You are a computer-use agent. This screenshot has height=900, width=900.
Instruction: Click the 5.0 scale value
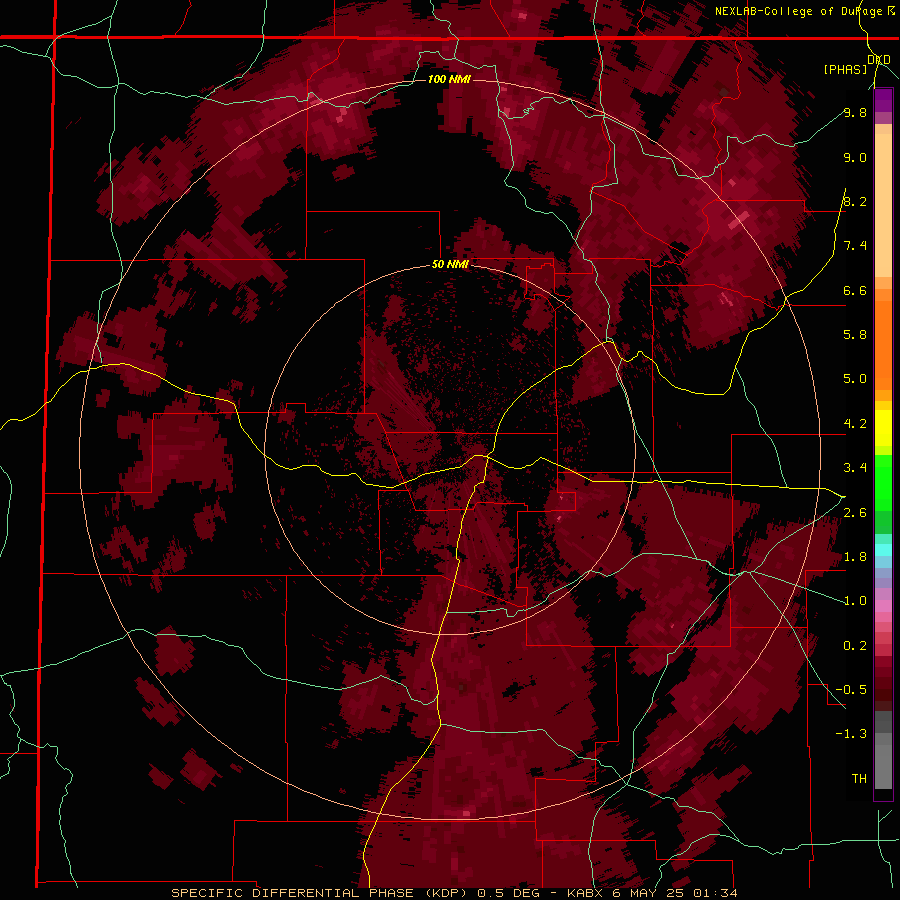[855, 379]
